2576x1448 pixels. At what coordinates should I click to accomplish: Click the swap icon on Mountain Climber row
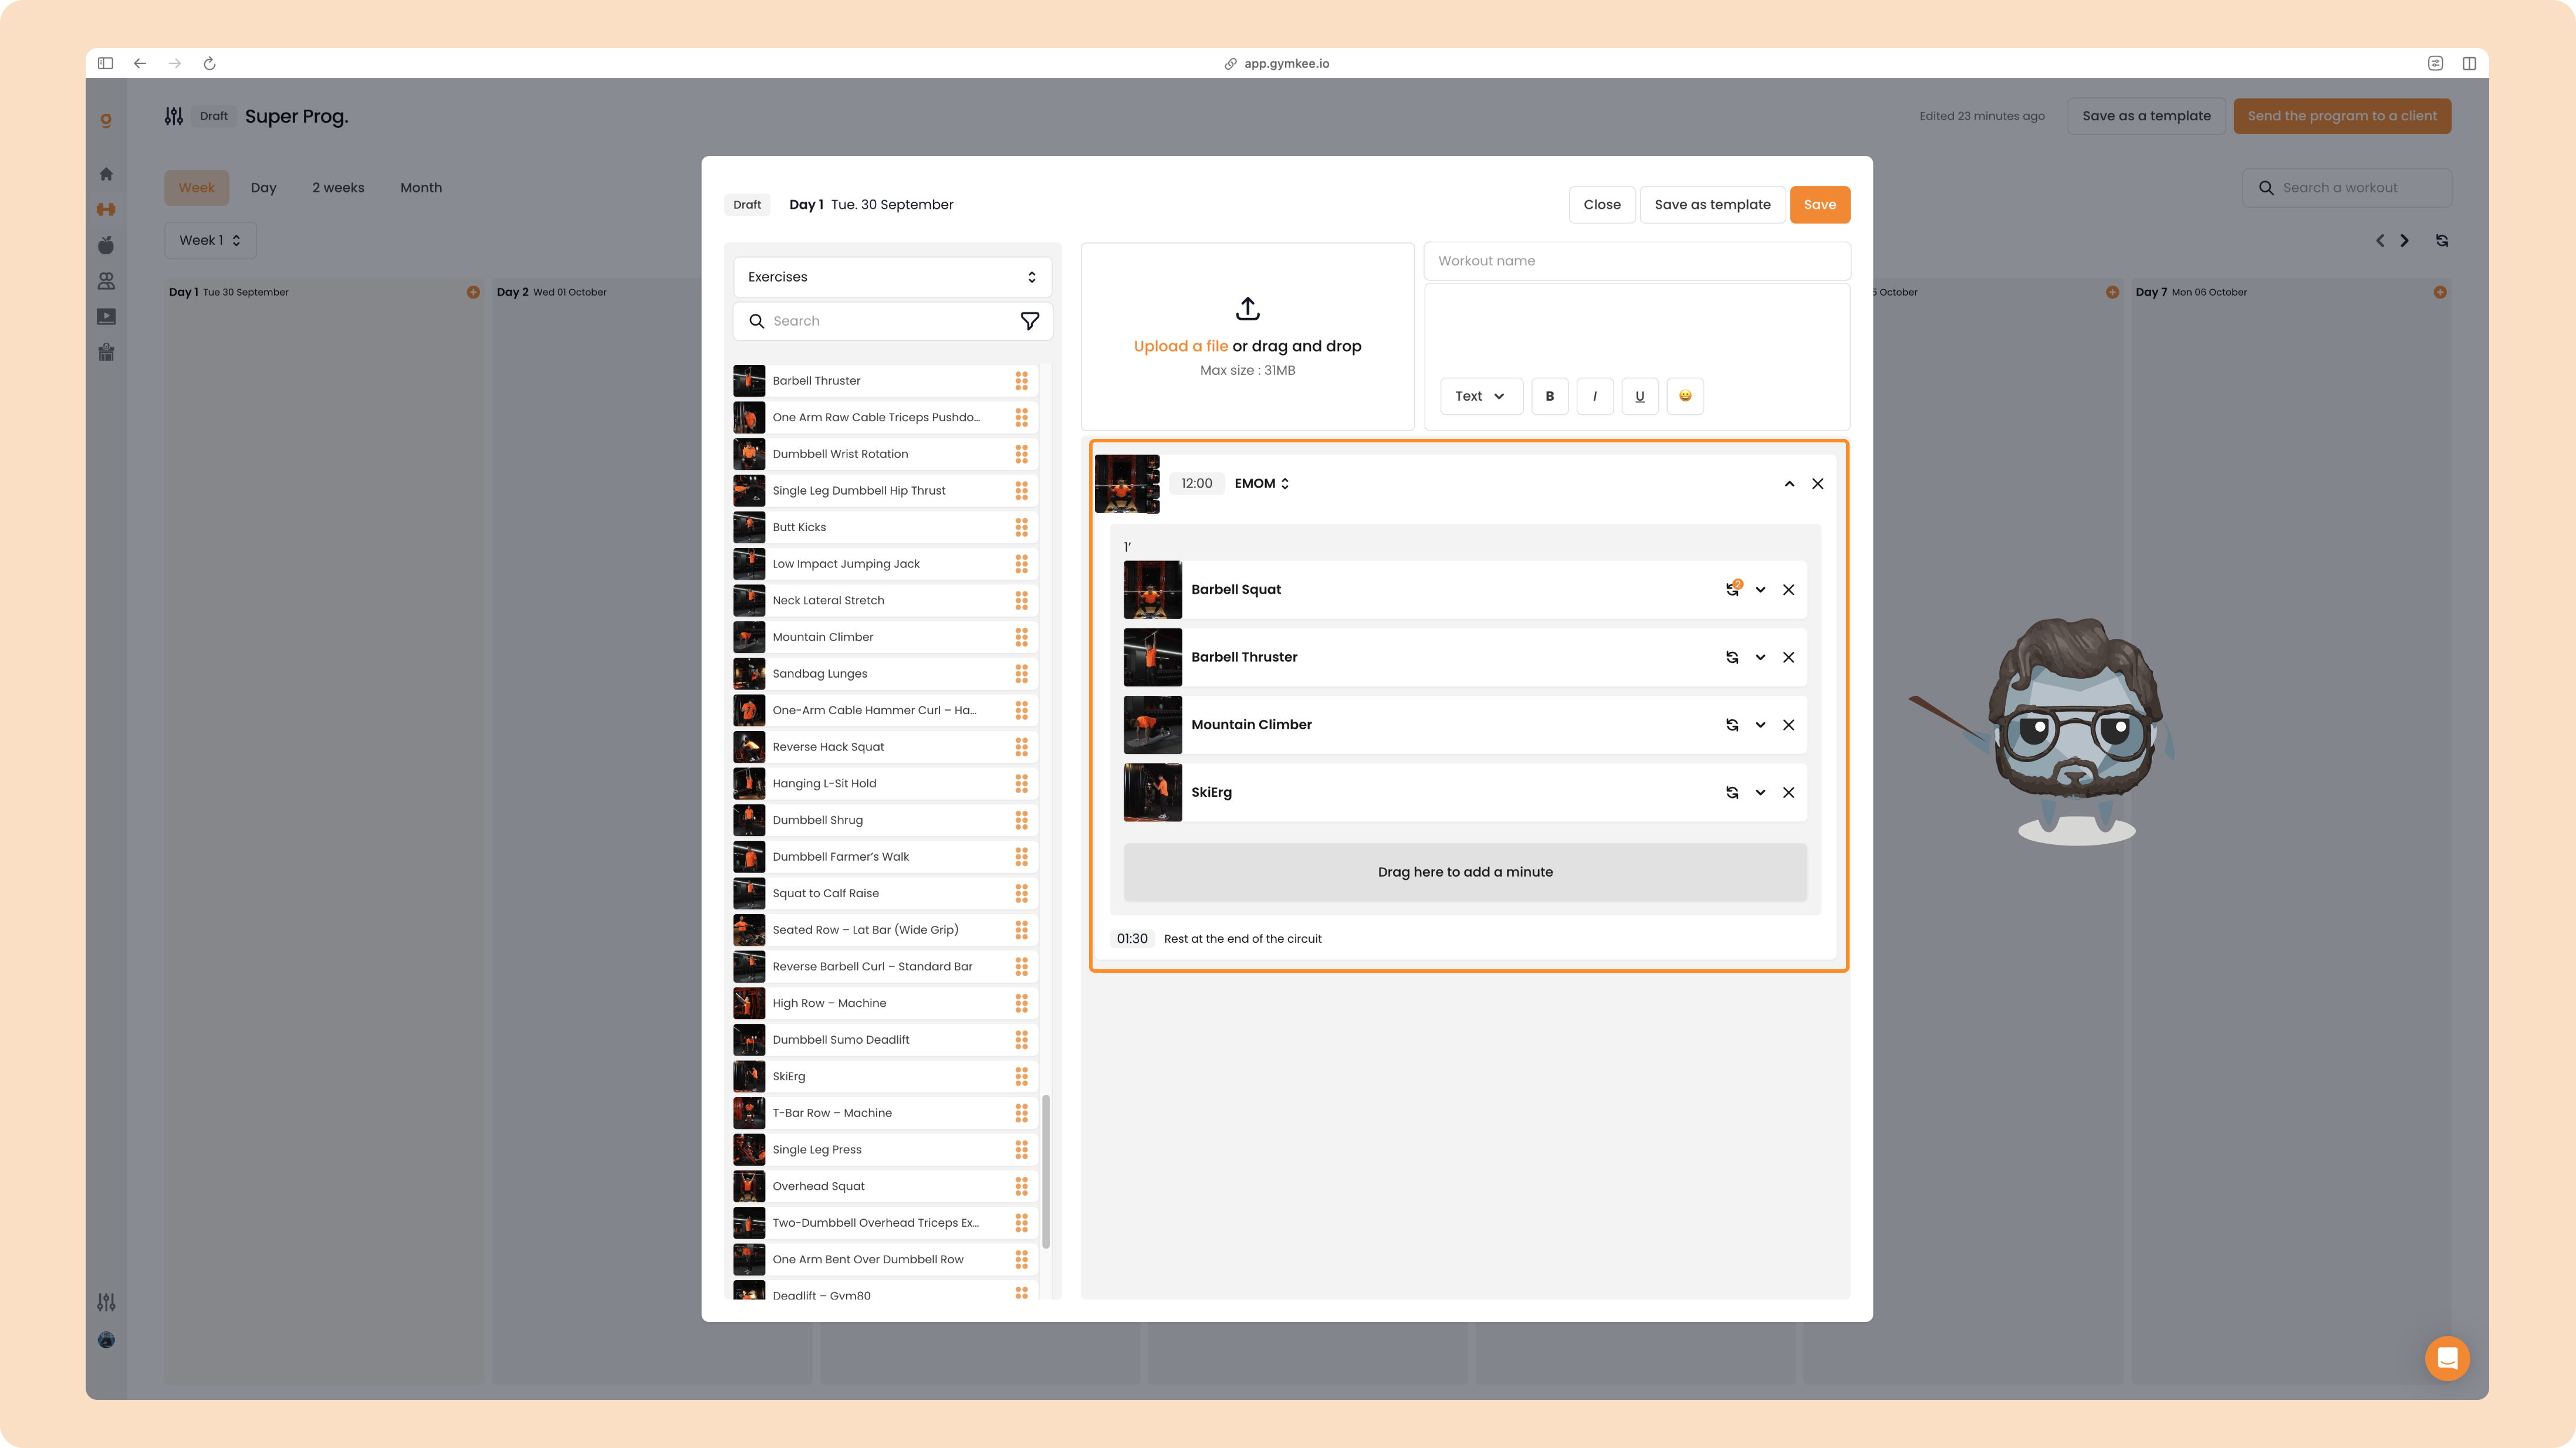[x=1732, y=725]
